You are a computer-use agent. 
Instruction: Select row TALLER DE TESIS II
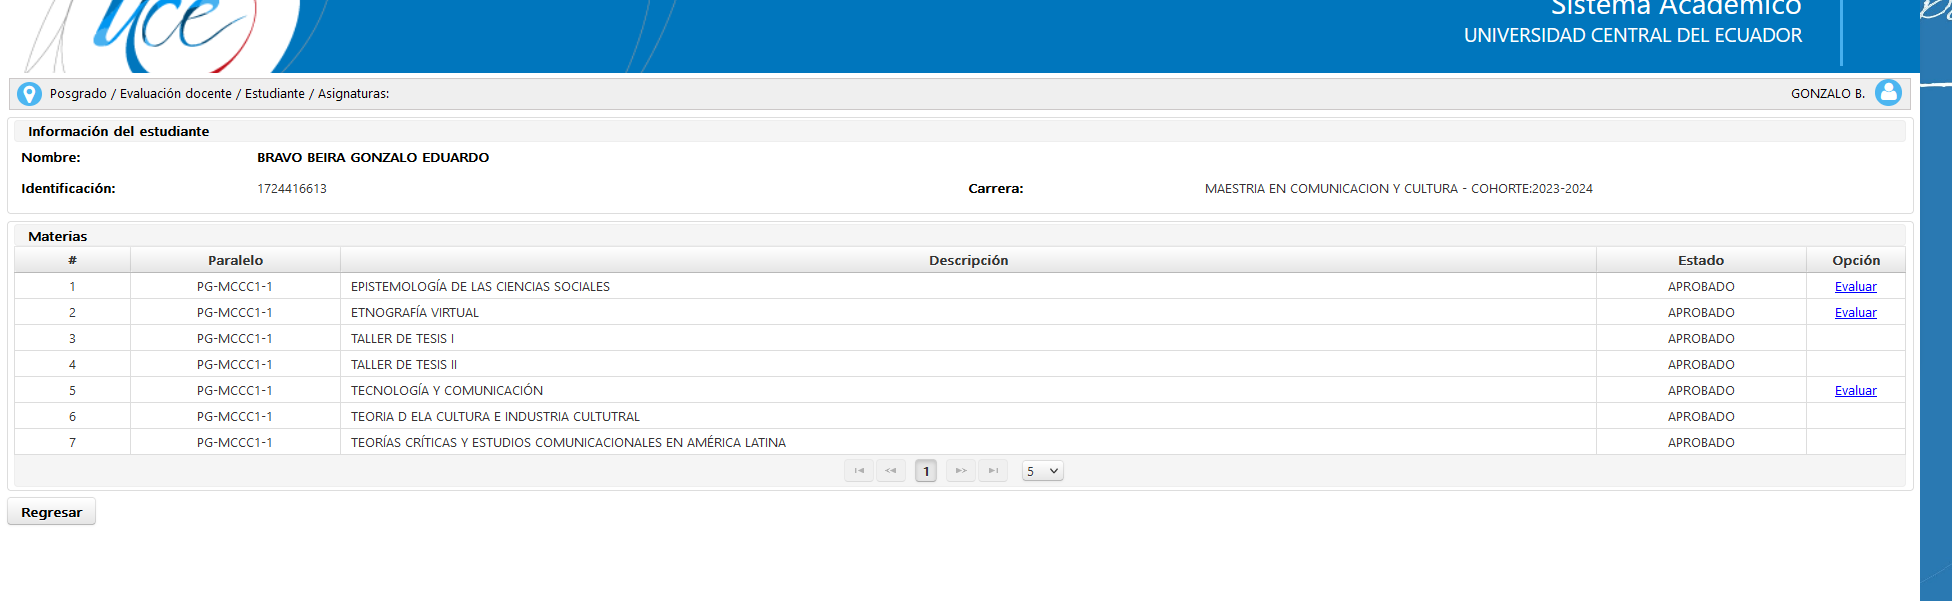pyautogui.click(x=960, y=364)
